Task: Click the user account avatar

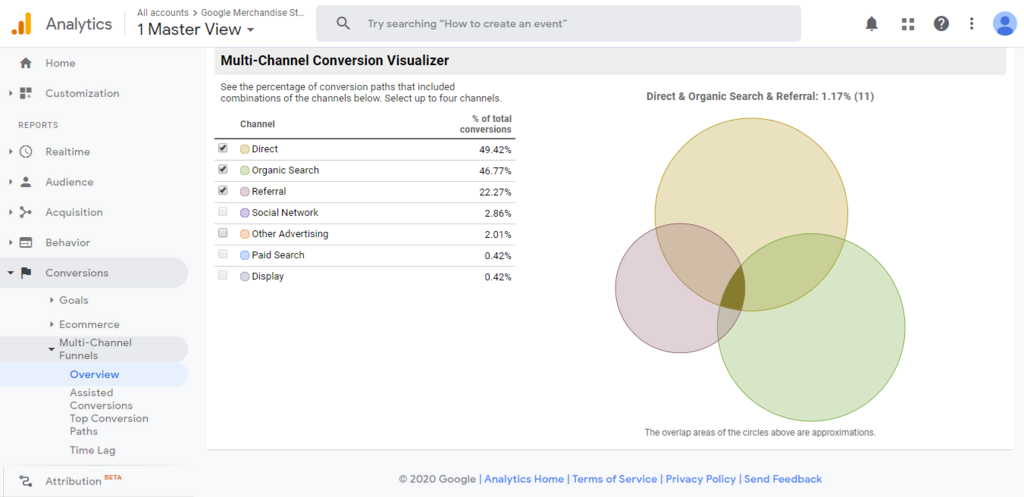Action: 1004,24
